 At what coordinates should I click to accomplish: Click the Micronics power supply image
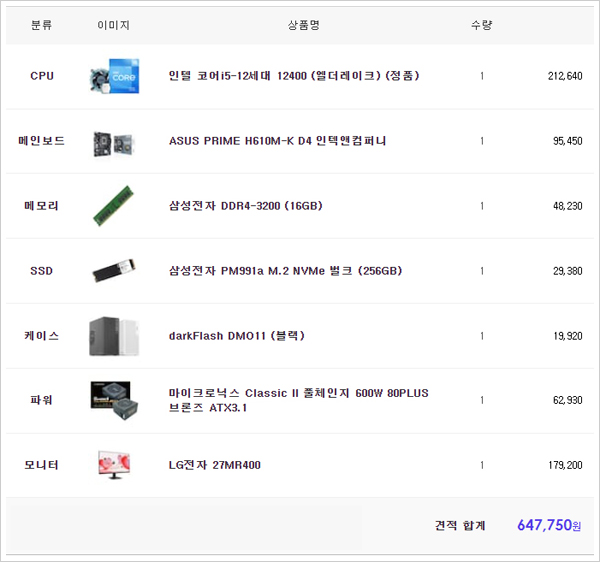pos(114,400)
